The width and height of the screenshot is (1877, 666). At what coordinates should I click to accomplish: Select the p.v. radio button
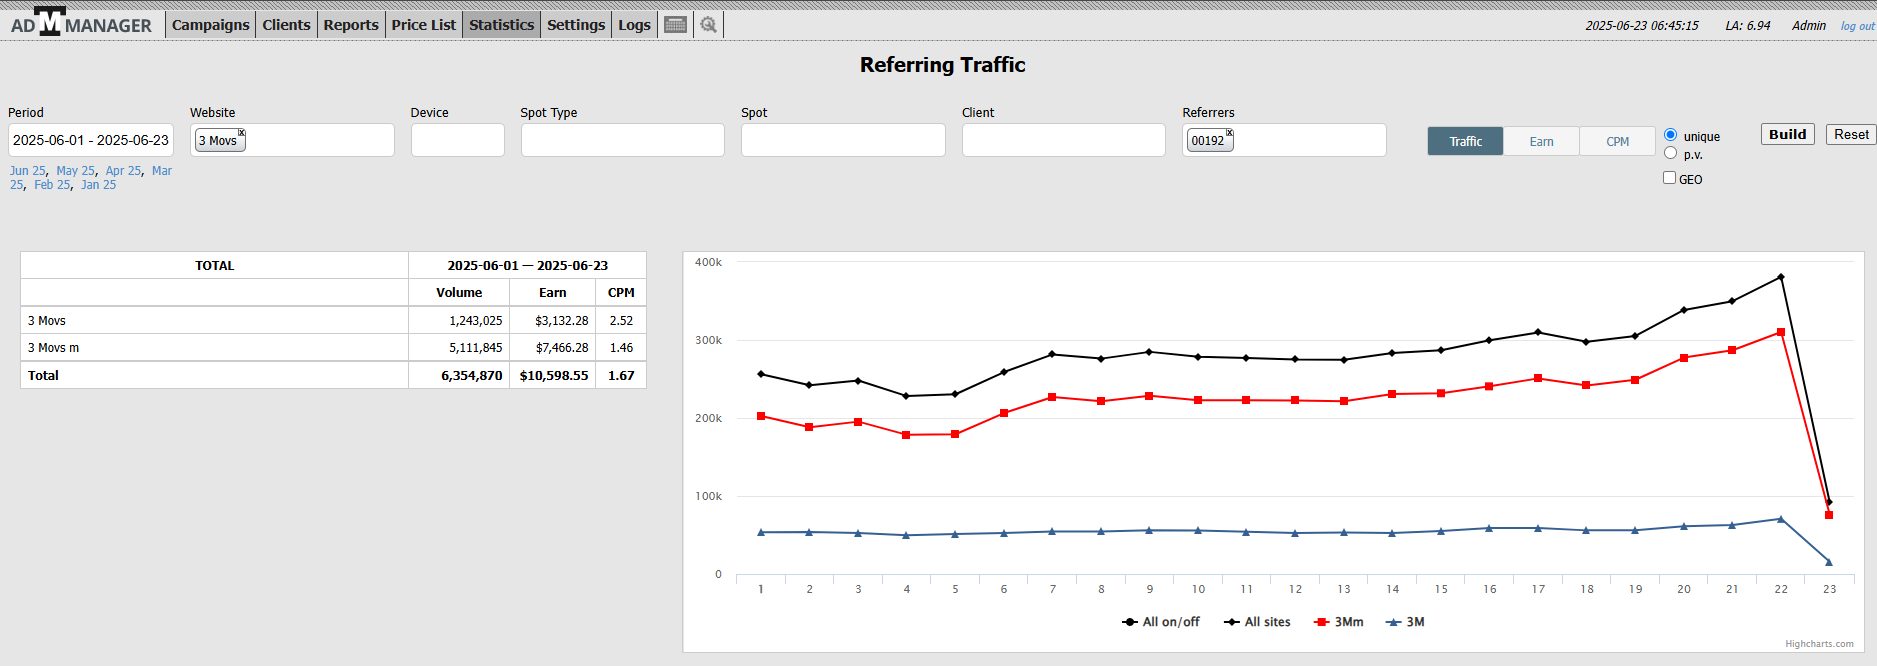(1670, 153)
